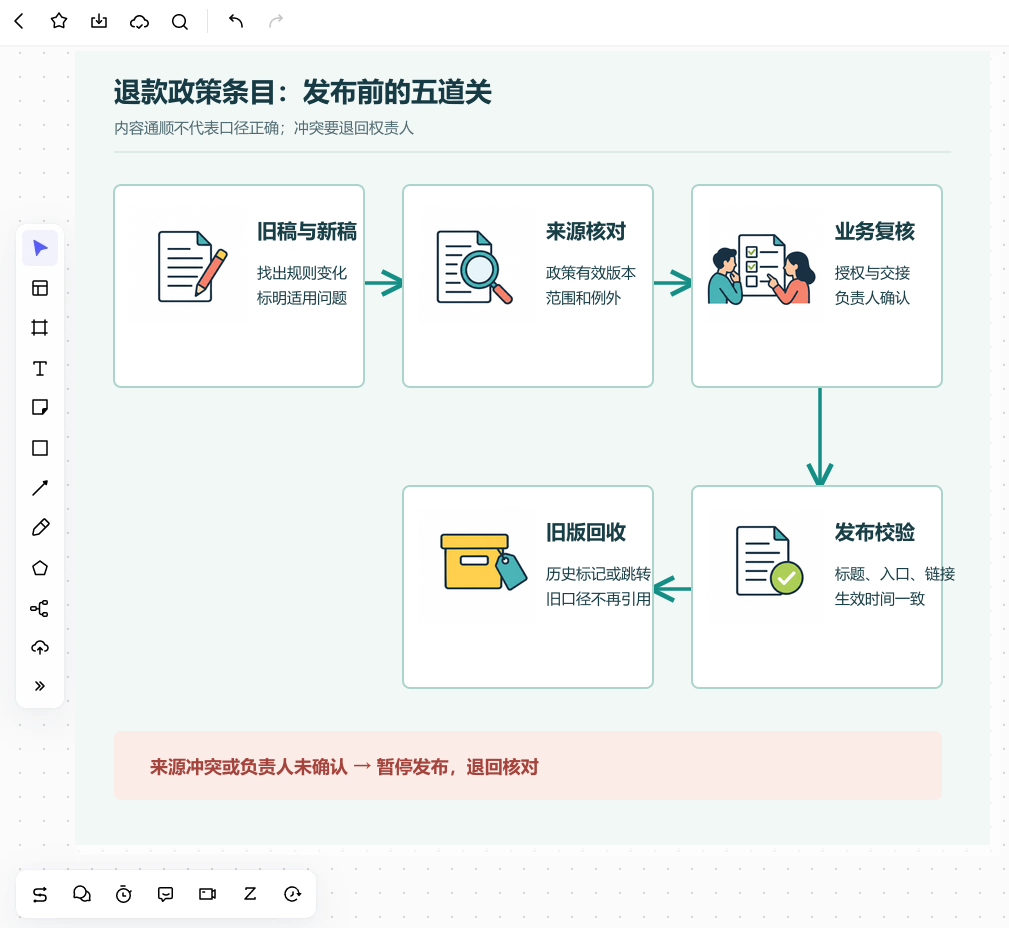This screenshot has height=928, width=1009.
Task: Open the cloud sync icon
Action: tap(139, 22)
